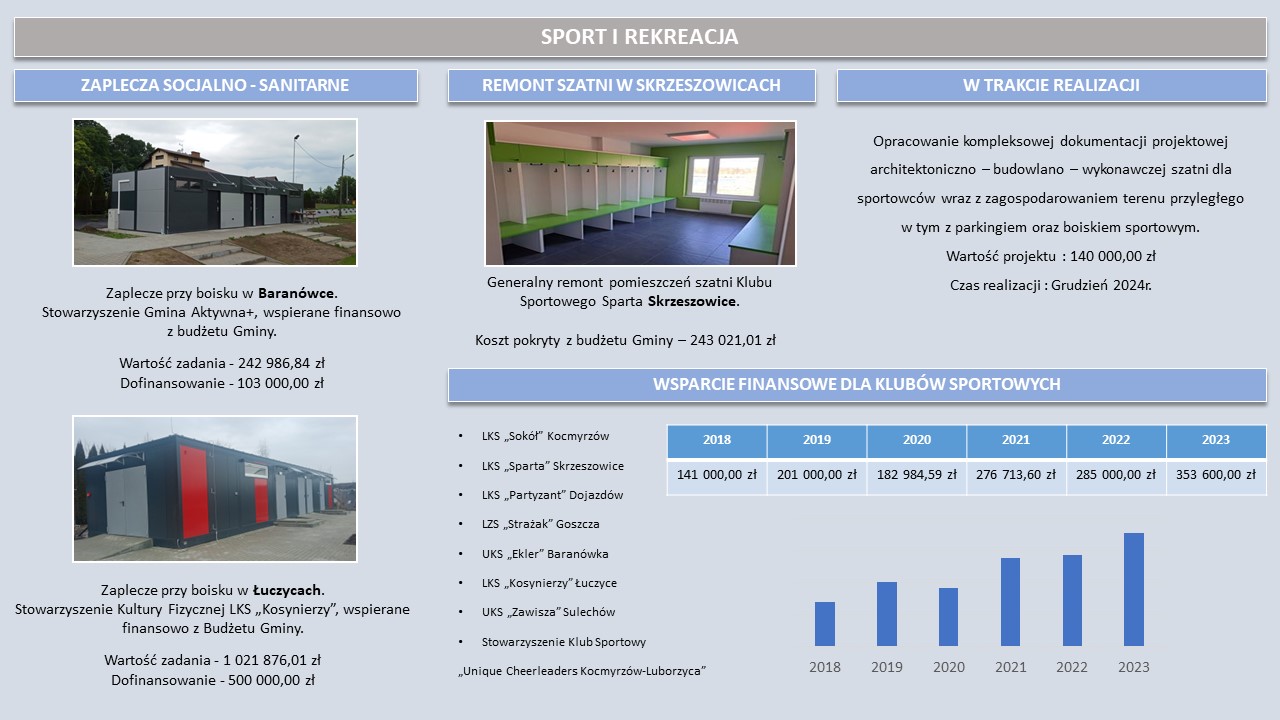Viewport: 1280px width, 720px height.
Task: Click the Koszt pokryty z budżetu Gminy line
Action: click(625, 340)
